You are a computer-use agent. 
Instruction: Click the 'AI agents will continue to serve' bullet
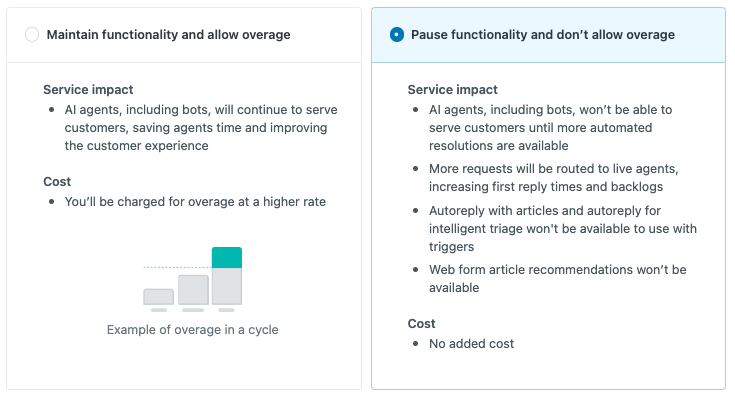201,127
